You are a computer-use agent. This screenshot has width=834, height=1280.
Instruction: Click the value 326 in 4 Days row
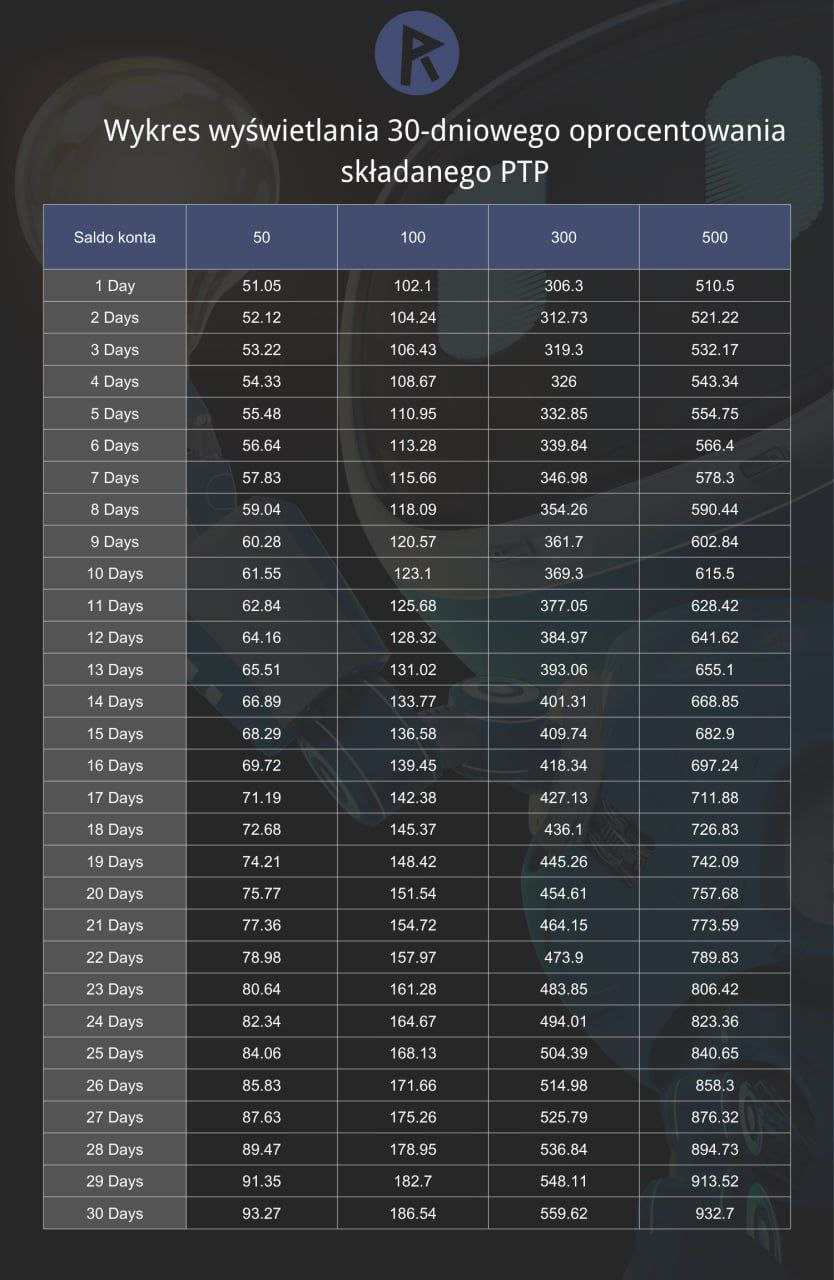pos(564,382)
